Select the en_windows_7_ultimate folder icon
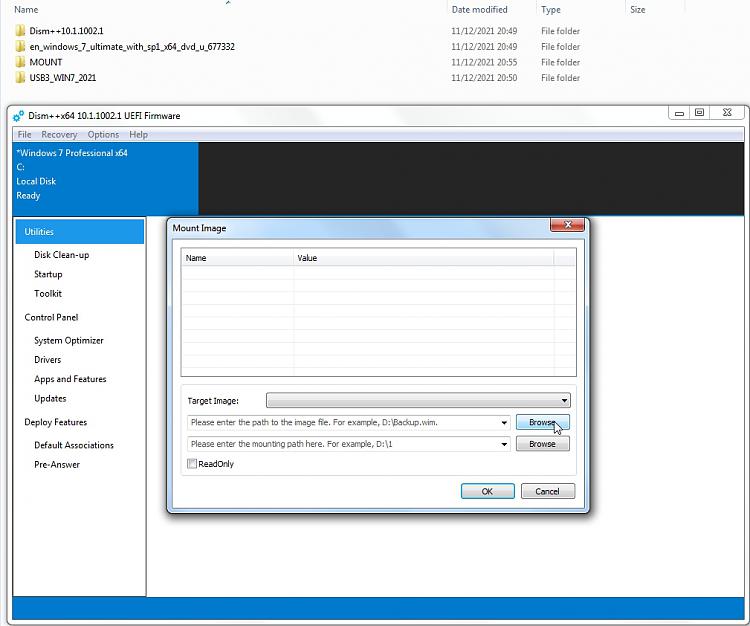750x626 pixels. point(20,46)
